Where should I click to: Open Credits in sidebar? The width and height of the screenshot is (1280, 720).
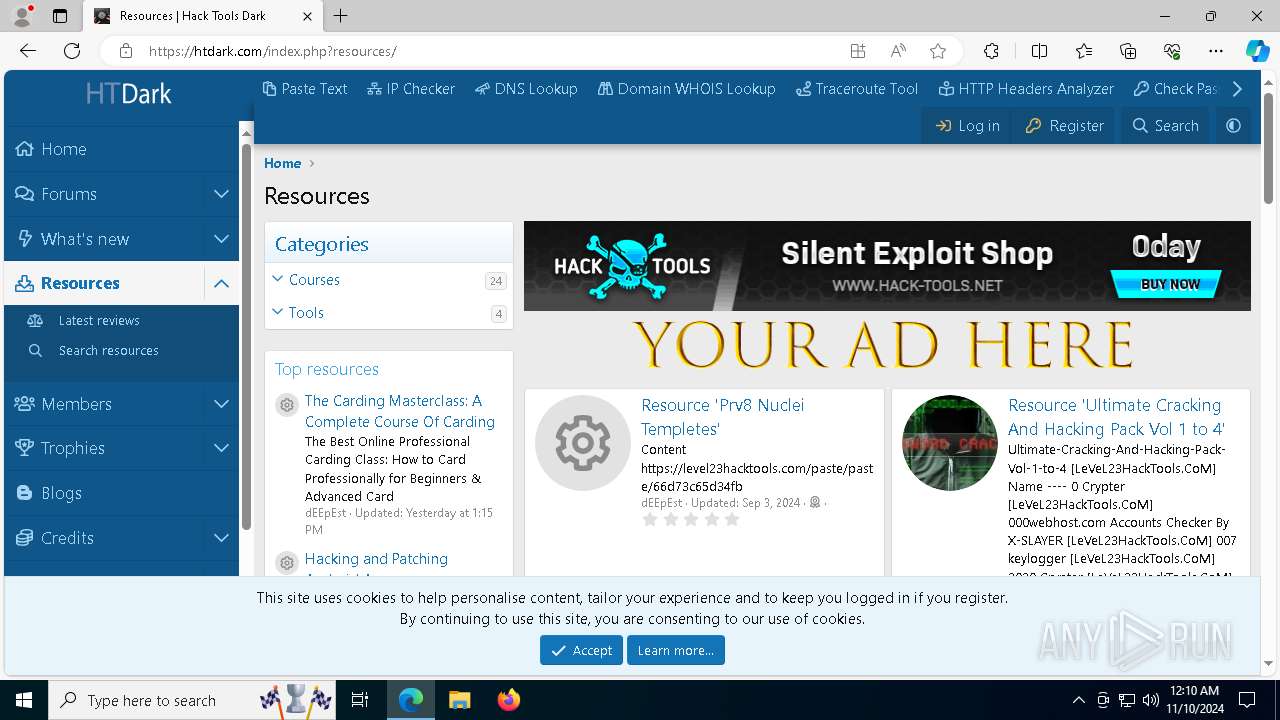click(104, 538)
